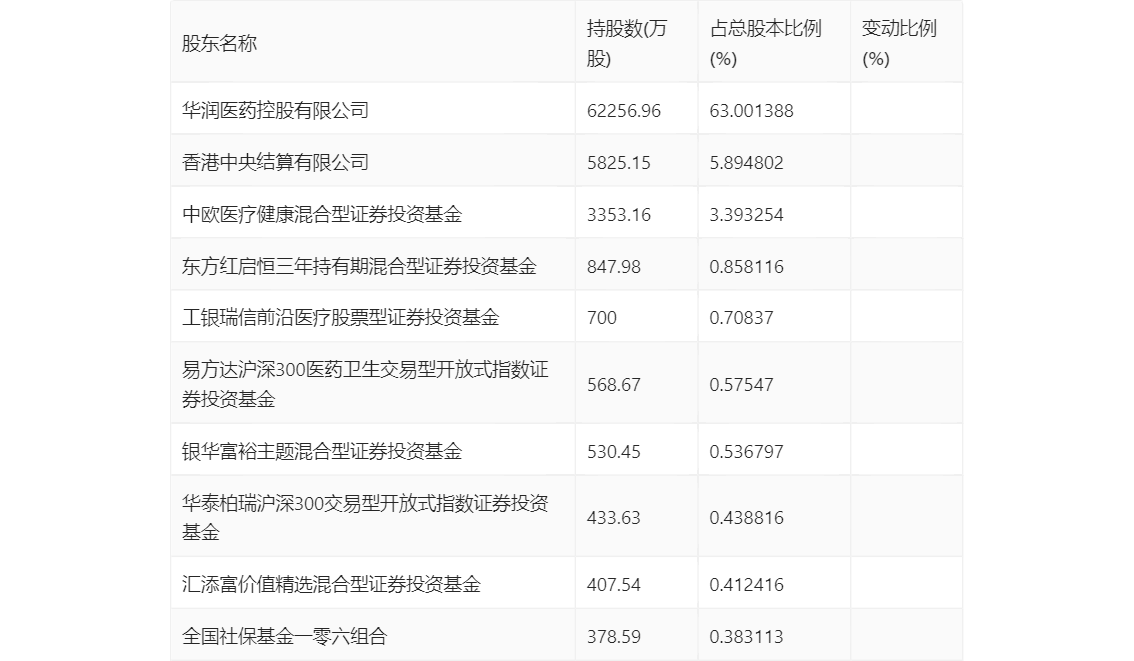The width and height of the screenshot is (1134, 661).
Task: Select shareholder 工银瑞信前沿医疗股票型证券投资基金
Action: coord(341,317)
